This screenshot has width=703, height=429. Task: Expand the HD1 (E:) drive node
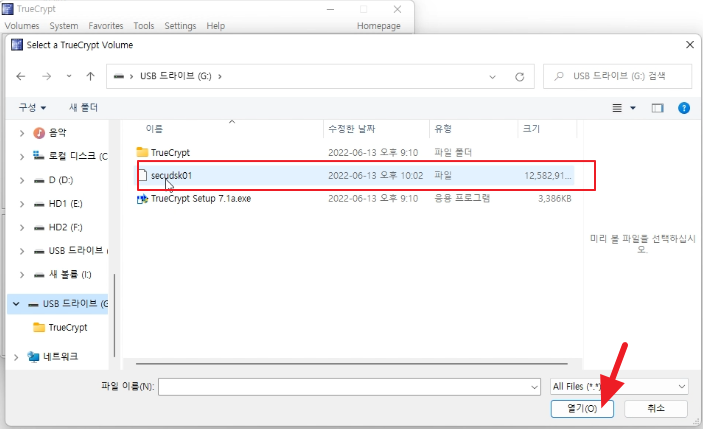click(22, 204)
